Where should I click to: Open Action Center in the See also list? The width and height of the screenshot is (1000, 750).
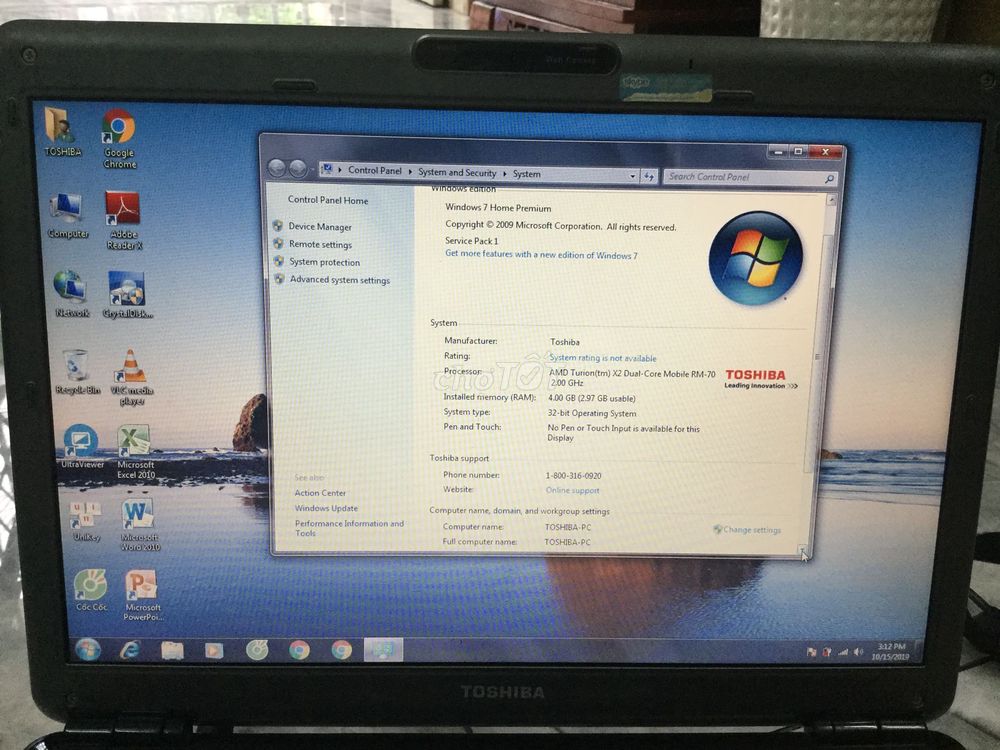click(x=320, y=493)
